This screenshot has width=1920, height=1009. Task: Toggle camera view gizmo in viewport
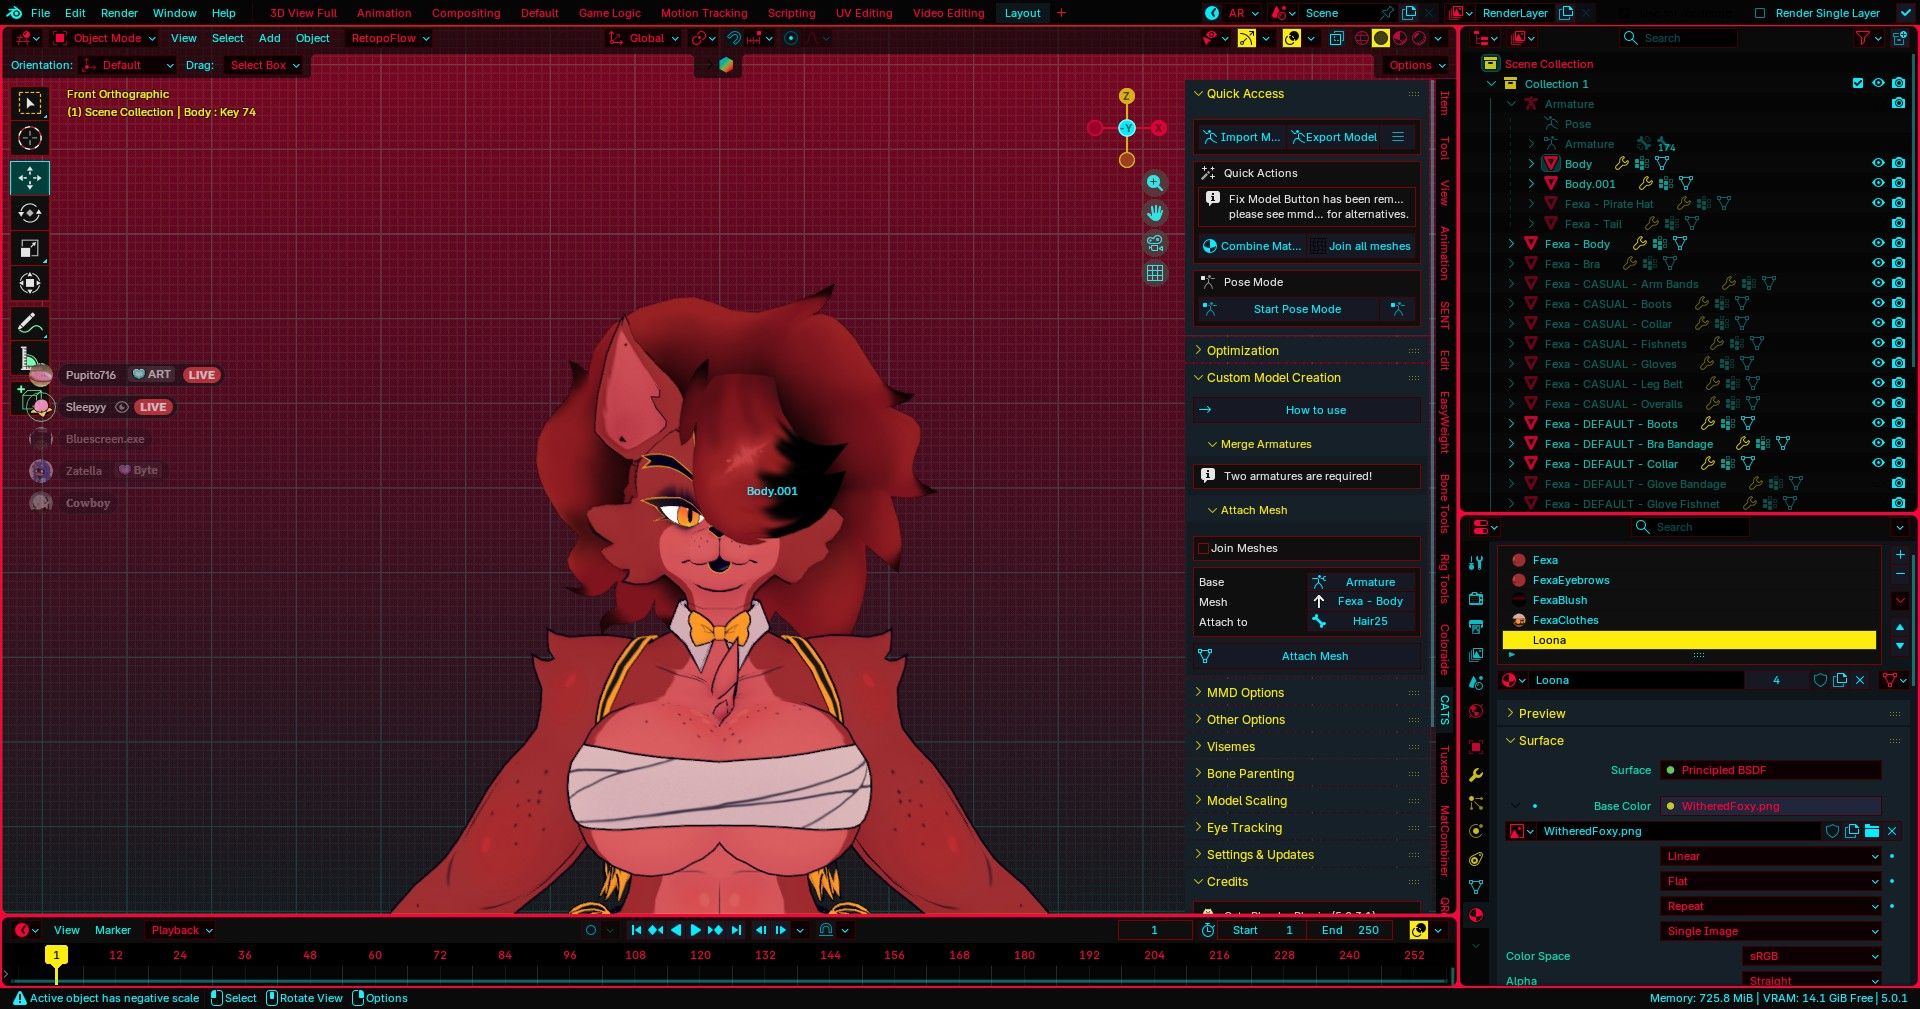click(1155, 243)
